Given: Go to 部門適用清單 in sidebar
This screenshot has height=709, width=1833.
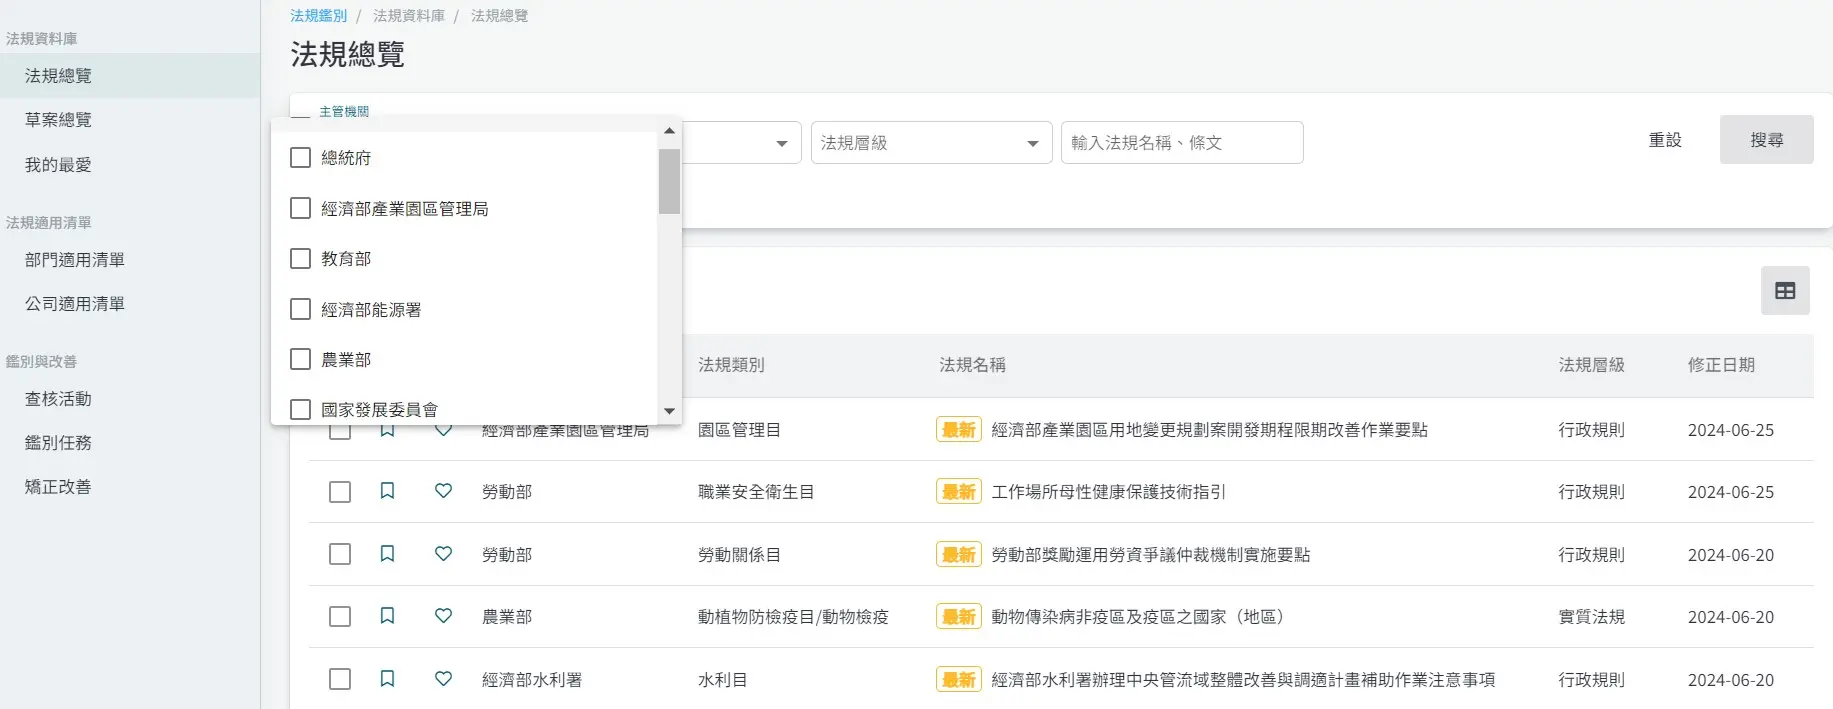Looking at the screenshot, I should [75, 260].
